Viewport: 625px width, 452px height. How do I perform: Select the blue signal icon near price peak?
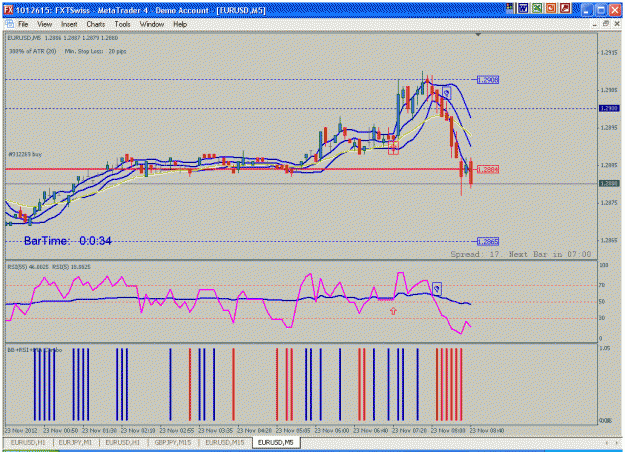pos(446,93)
